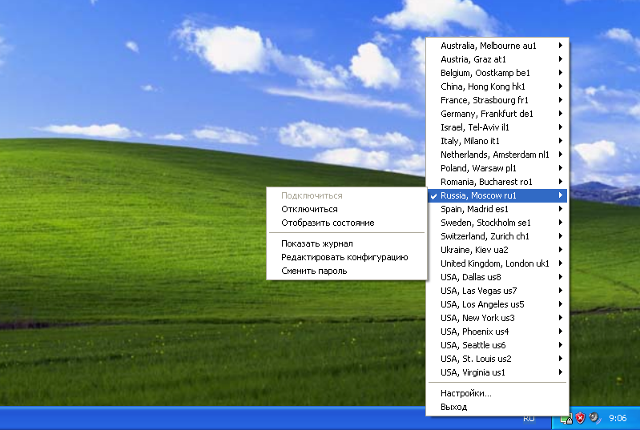Expand the Netherlands, Amsterdam nl1 submenu arrow
This screenshot has height=430, width=640.
pos(560,154)
